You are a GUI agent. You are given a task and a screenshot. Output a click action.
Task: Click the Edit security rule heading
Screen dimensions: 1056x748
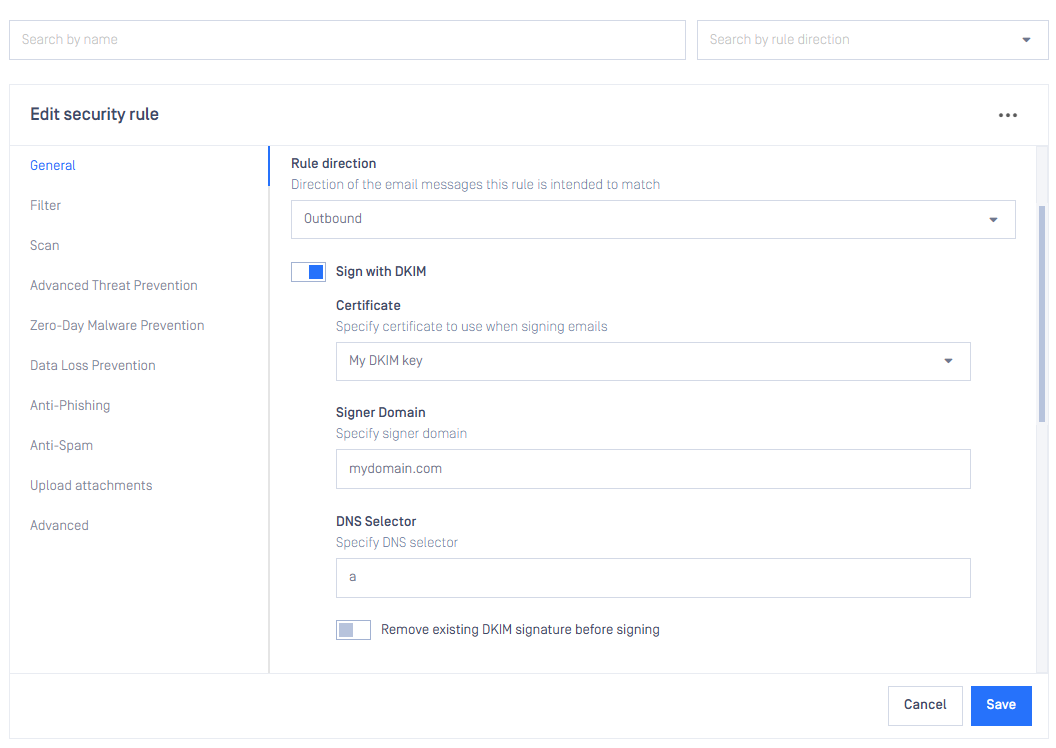click(x=94, y=114)
